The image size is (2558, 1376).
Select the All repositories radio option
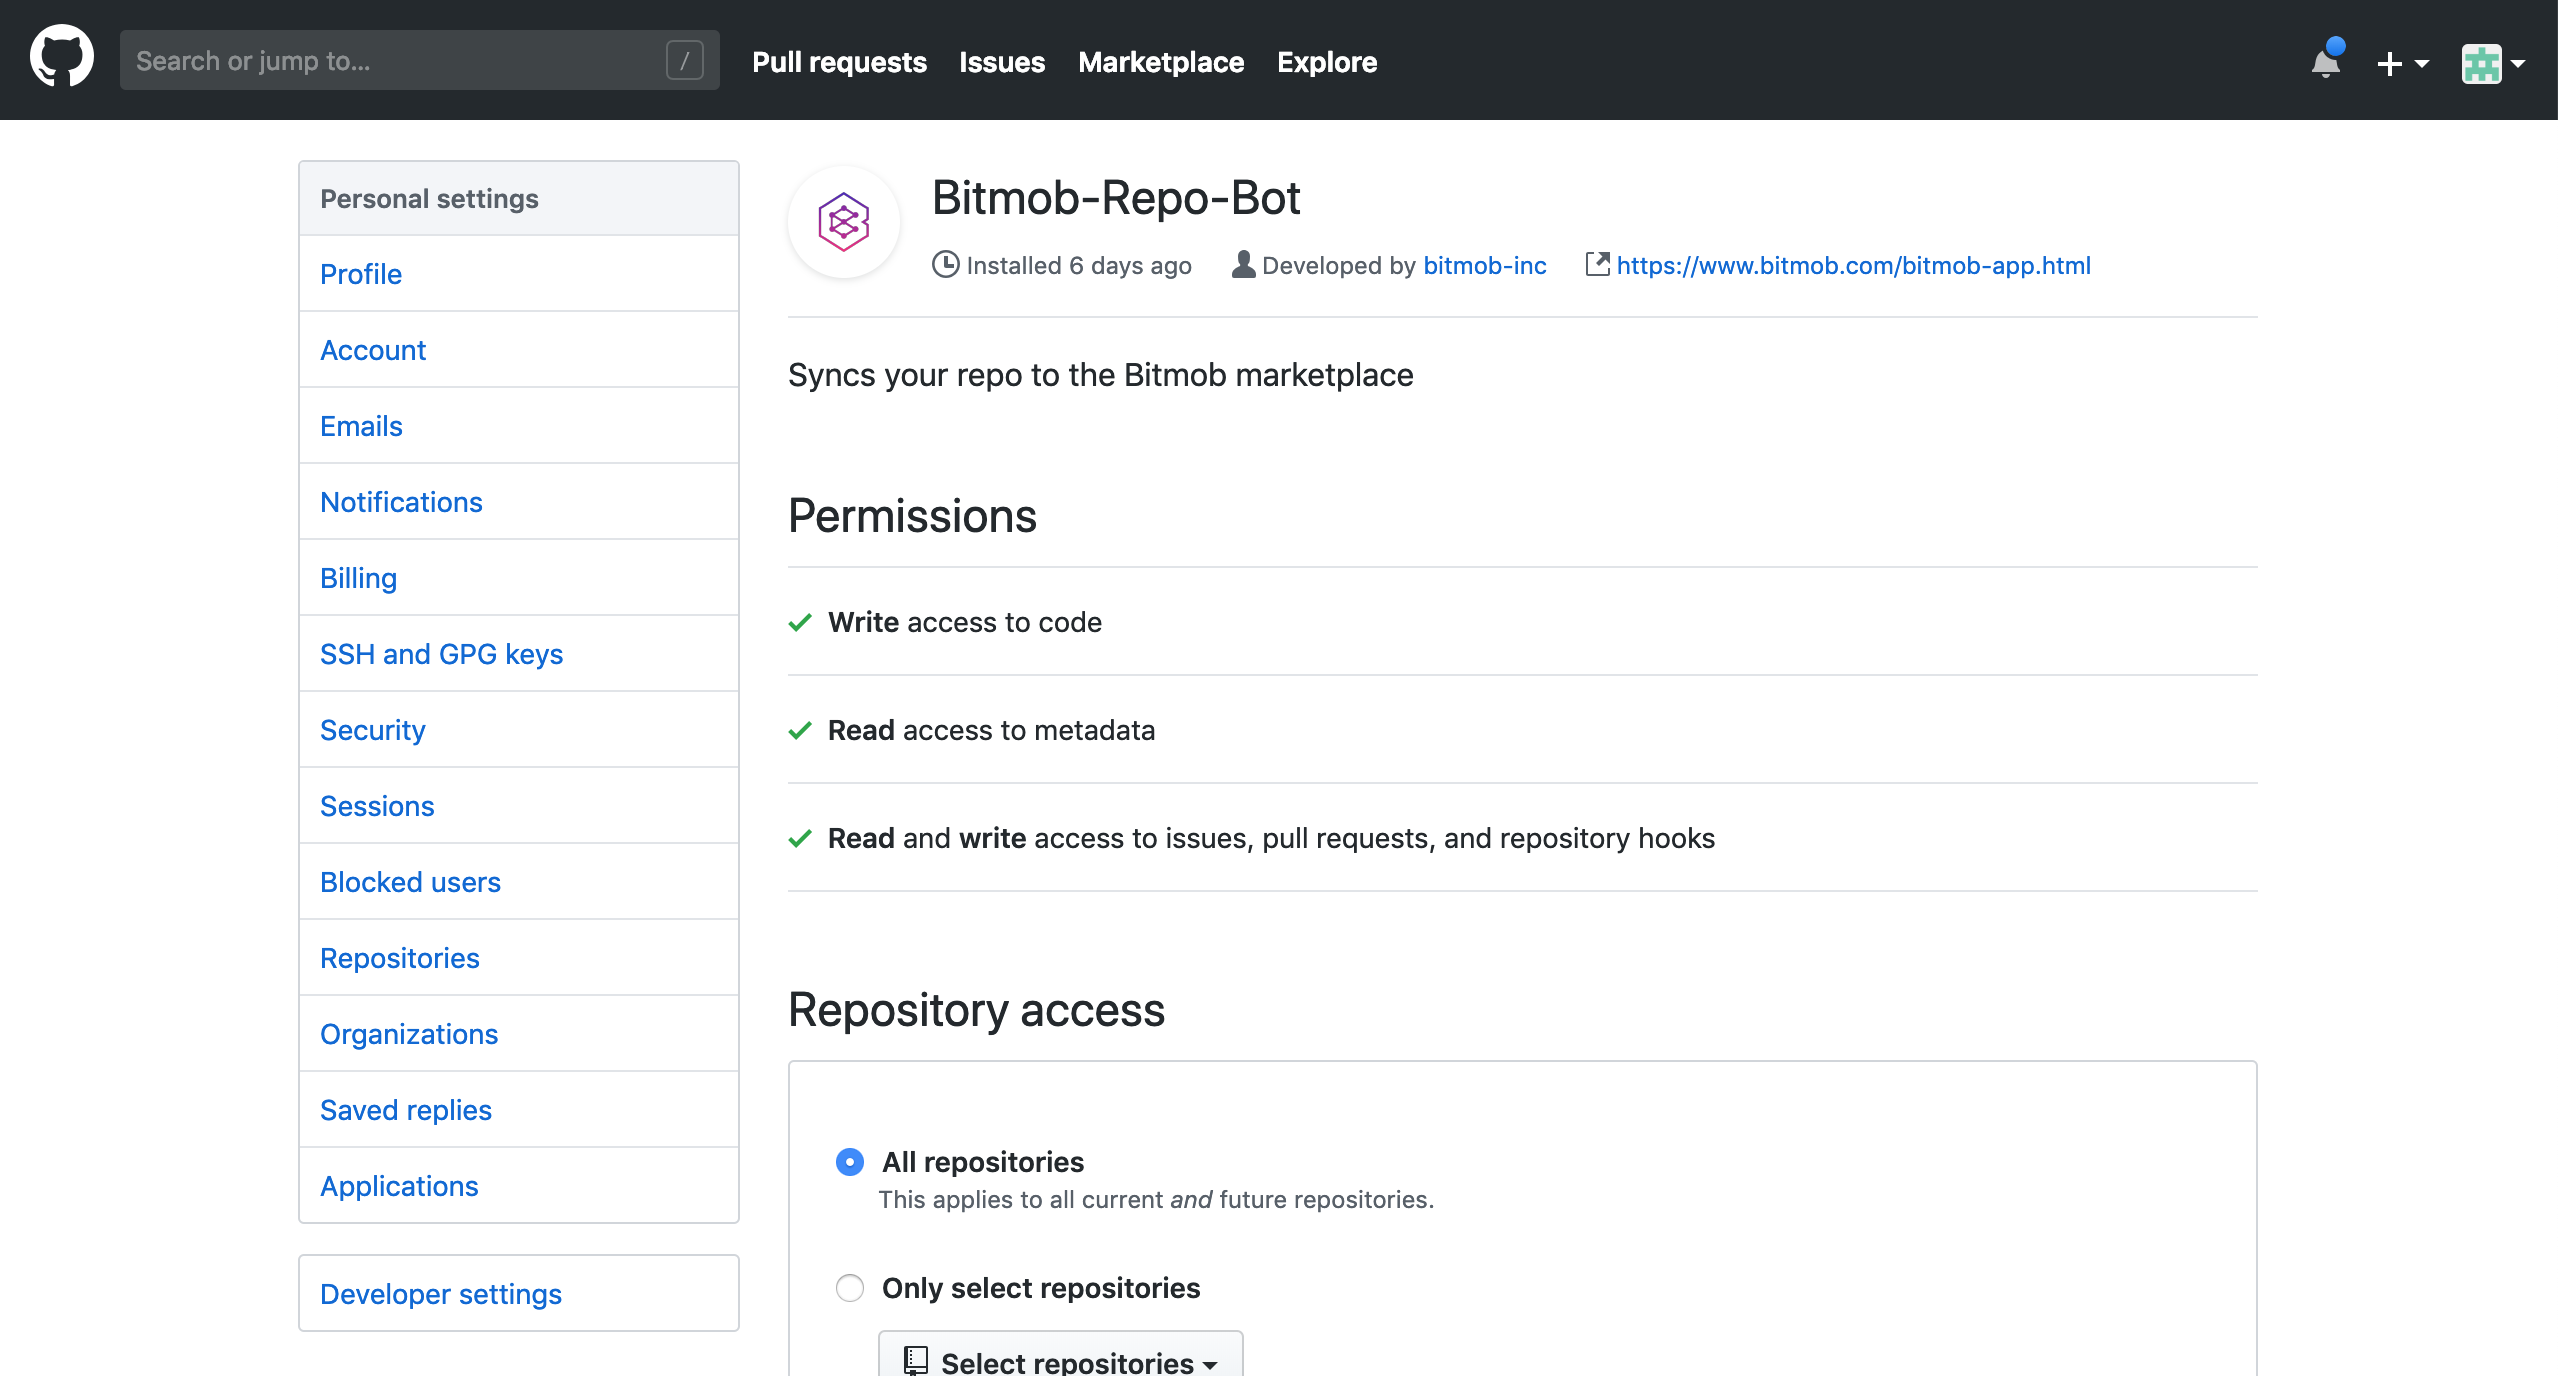click(x=850, y=1162)
